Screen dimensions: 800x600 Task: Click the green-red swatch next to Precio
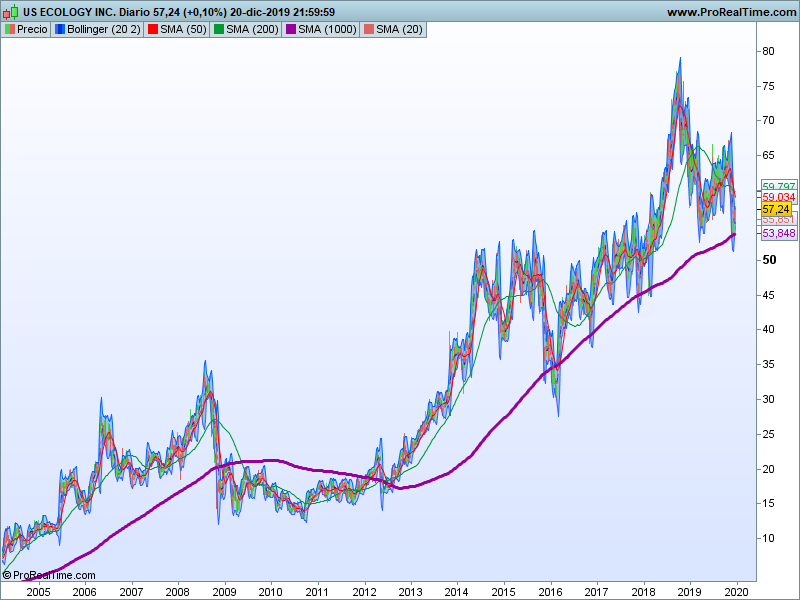pyautogui.click(x=10, y=30)
